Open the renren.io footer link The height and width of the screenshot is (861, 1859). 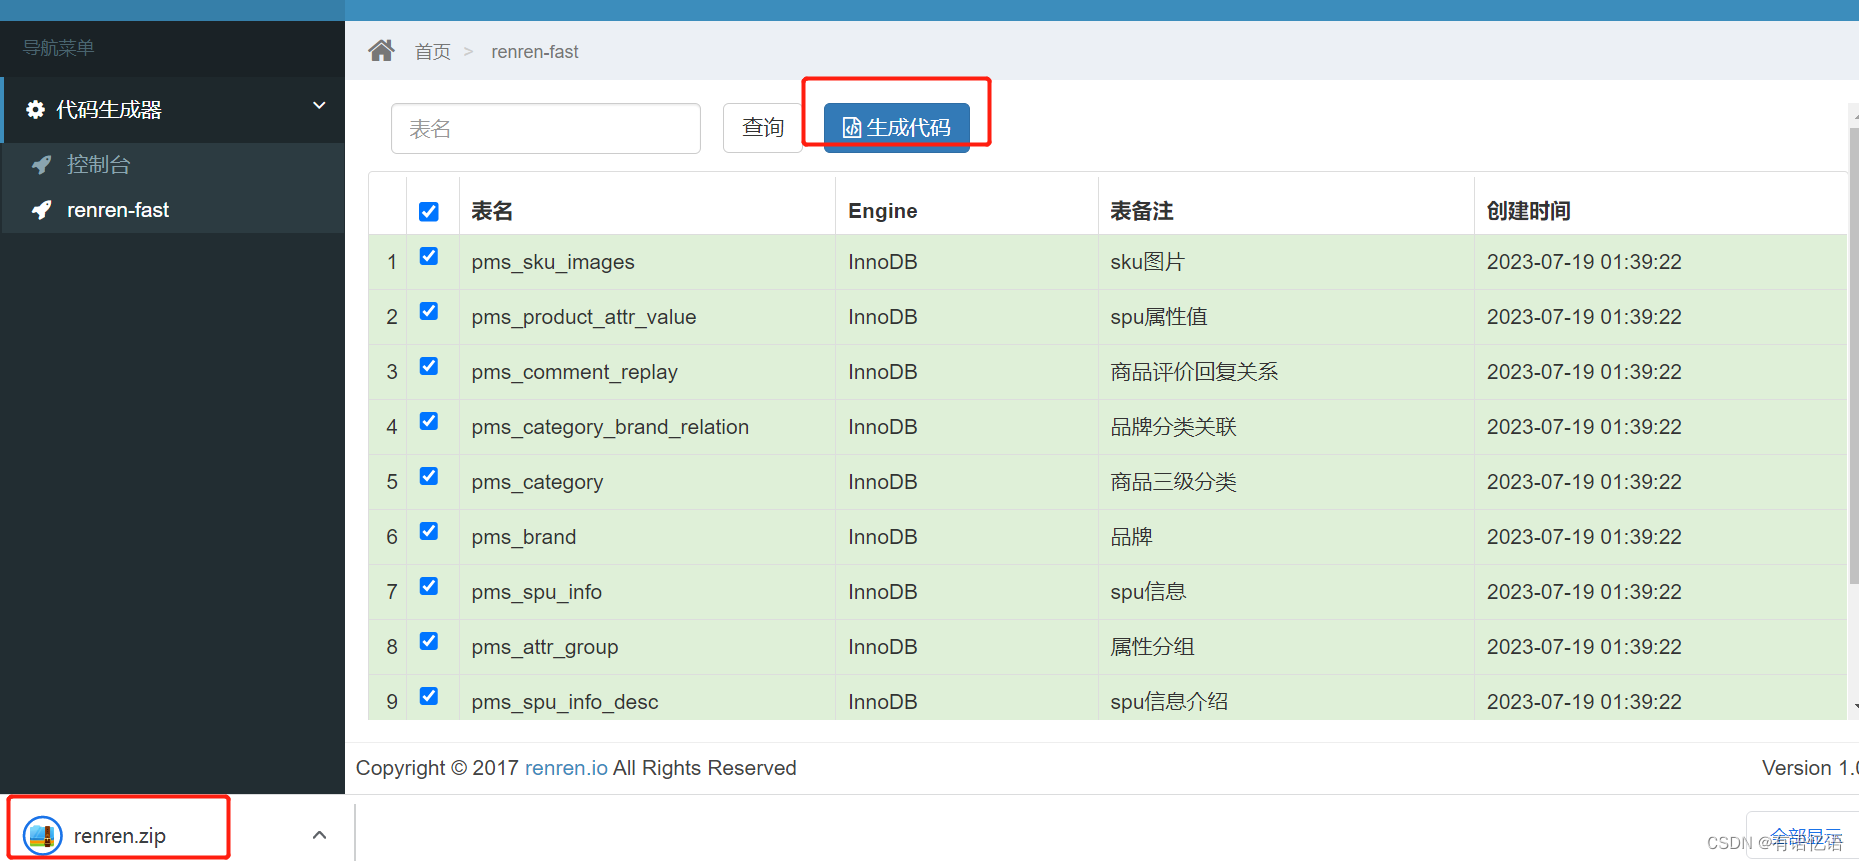click(566, 768)
